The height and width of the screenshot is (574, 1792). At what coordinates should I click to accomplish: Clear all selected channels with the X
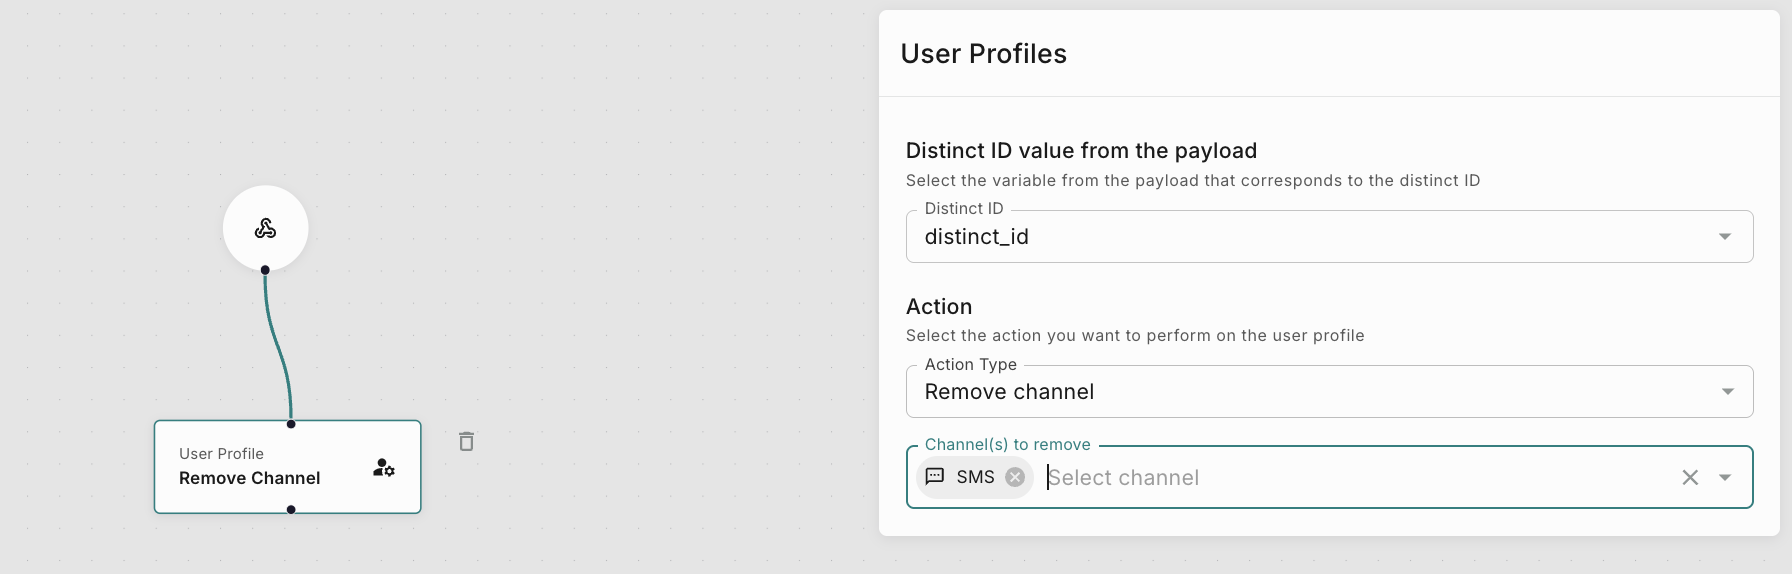1690,478
